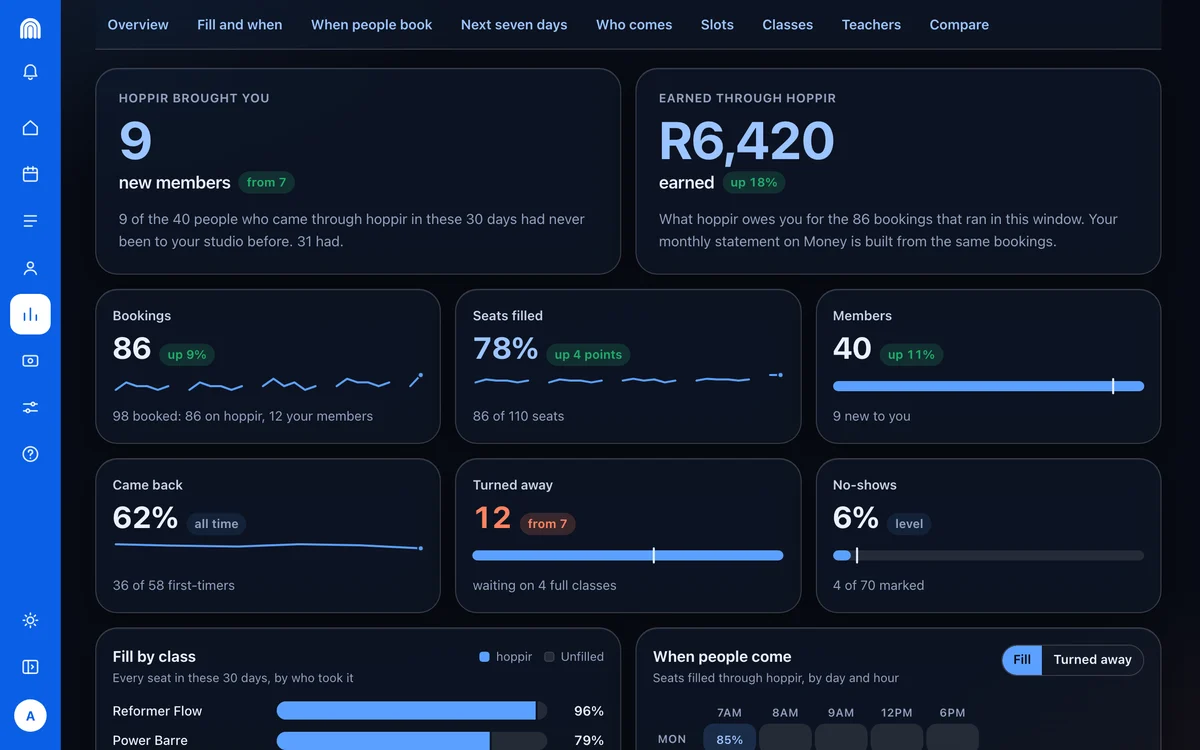Open the sliders settings icon in sidebar
This screenshot has width=1200, height=750.
click(x=30, y=407)
